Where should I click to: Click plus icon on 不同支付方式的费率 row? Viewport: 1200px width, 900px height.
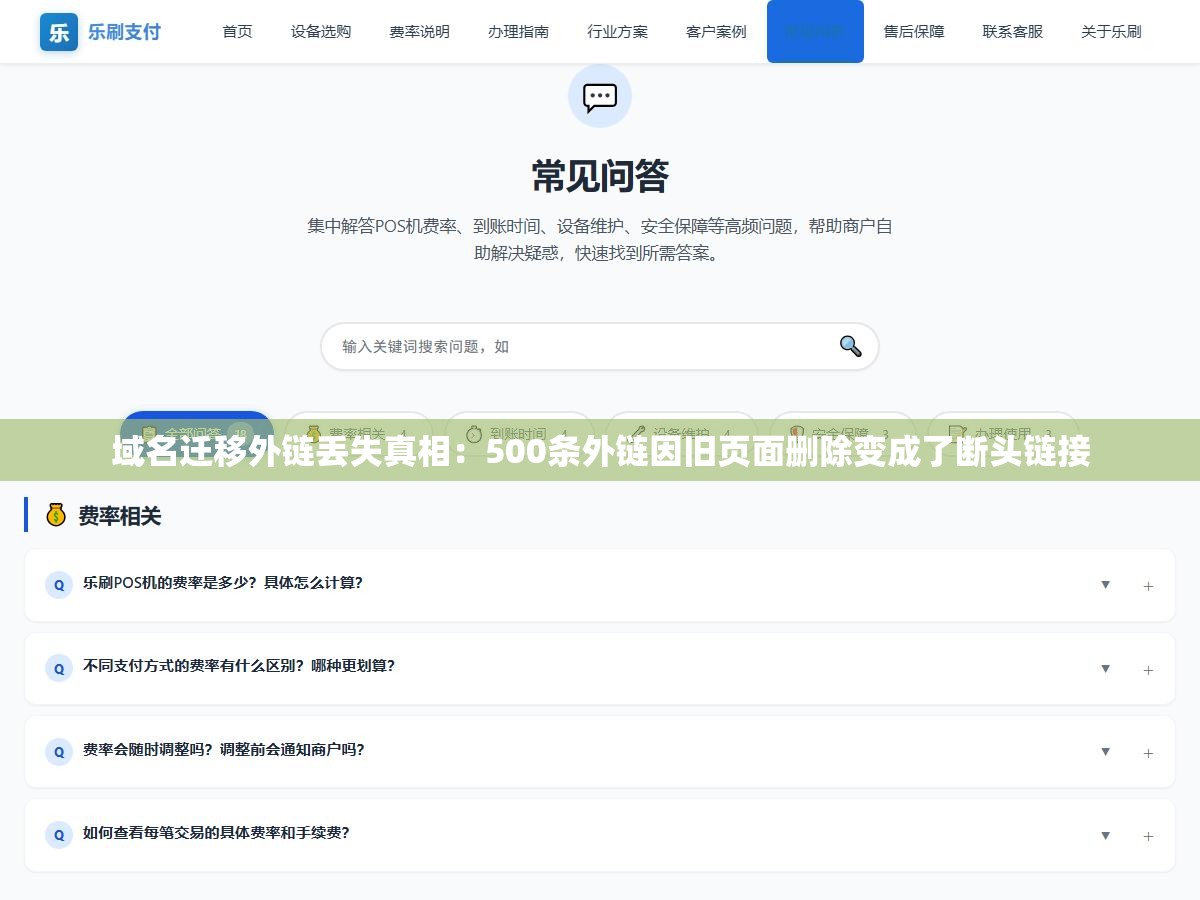tap(1148, 670)
